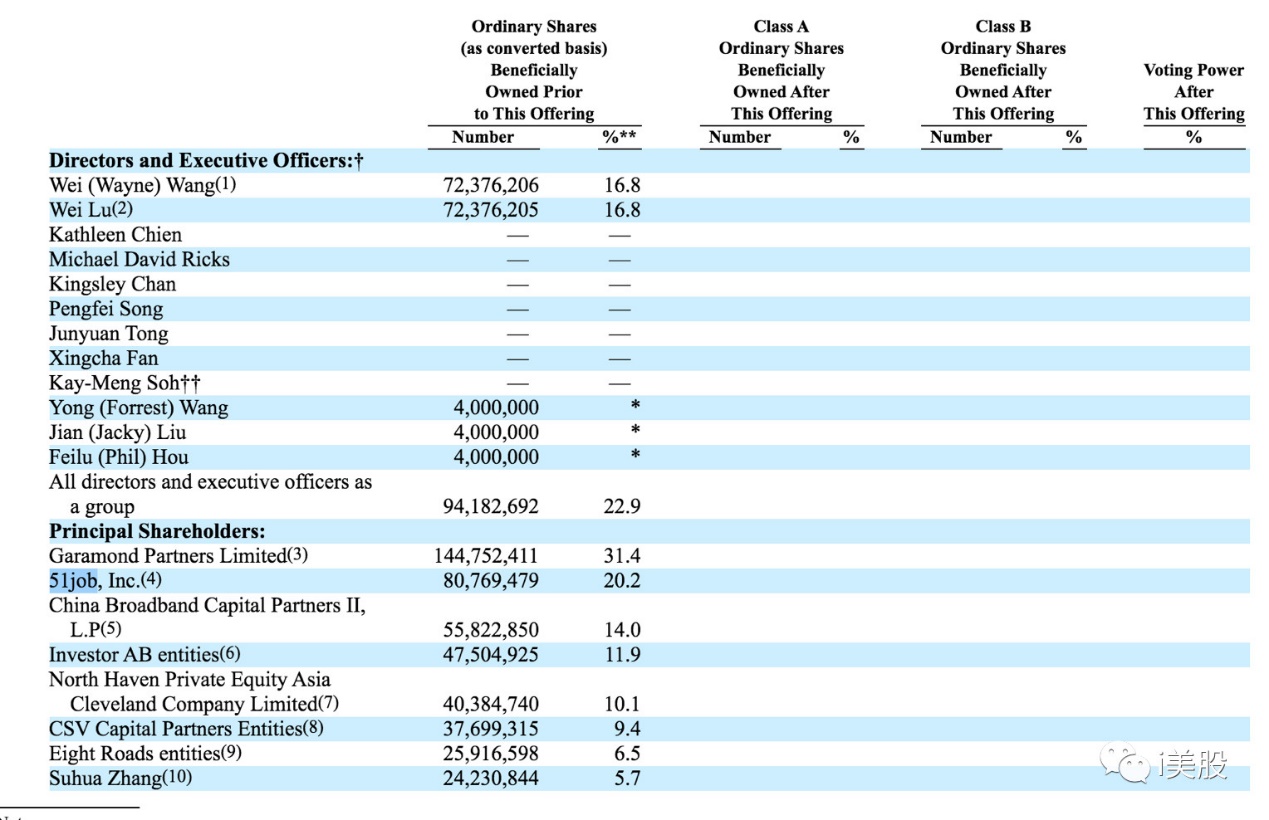
Task: Click 16.8 percent in Wei (Wayne) Wang row
Action: point(621,185)
